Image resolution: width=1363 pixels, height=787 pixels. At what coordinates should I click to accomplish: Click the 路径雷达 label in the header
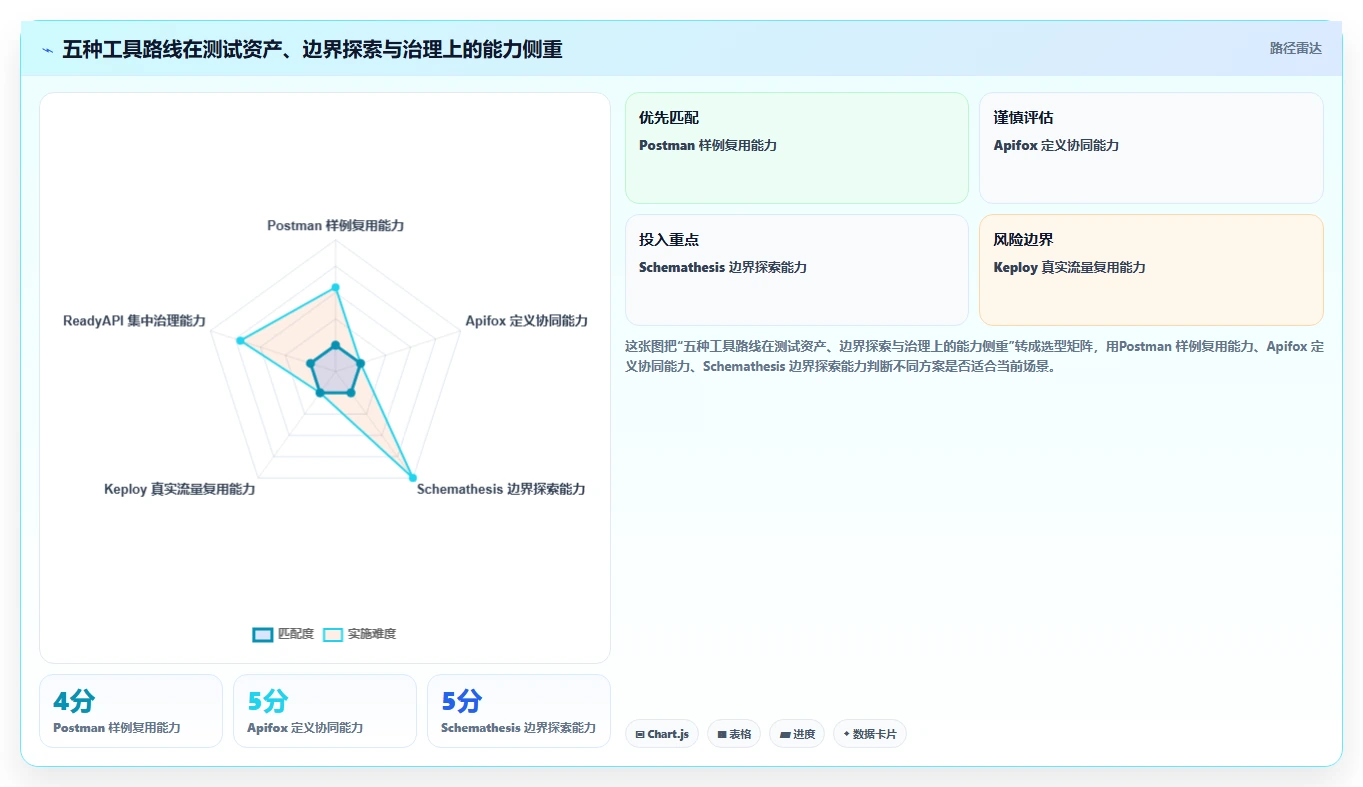coord(1296,48)
